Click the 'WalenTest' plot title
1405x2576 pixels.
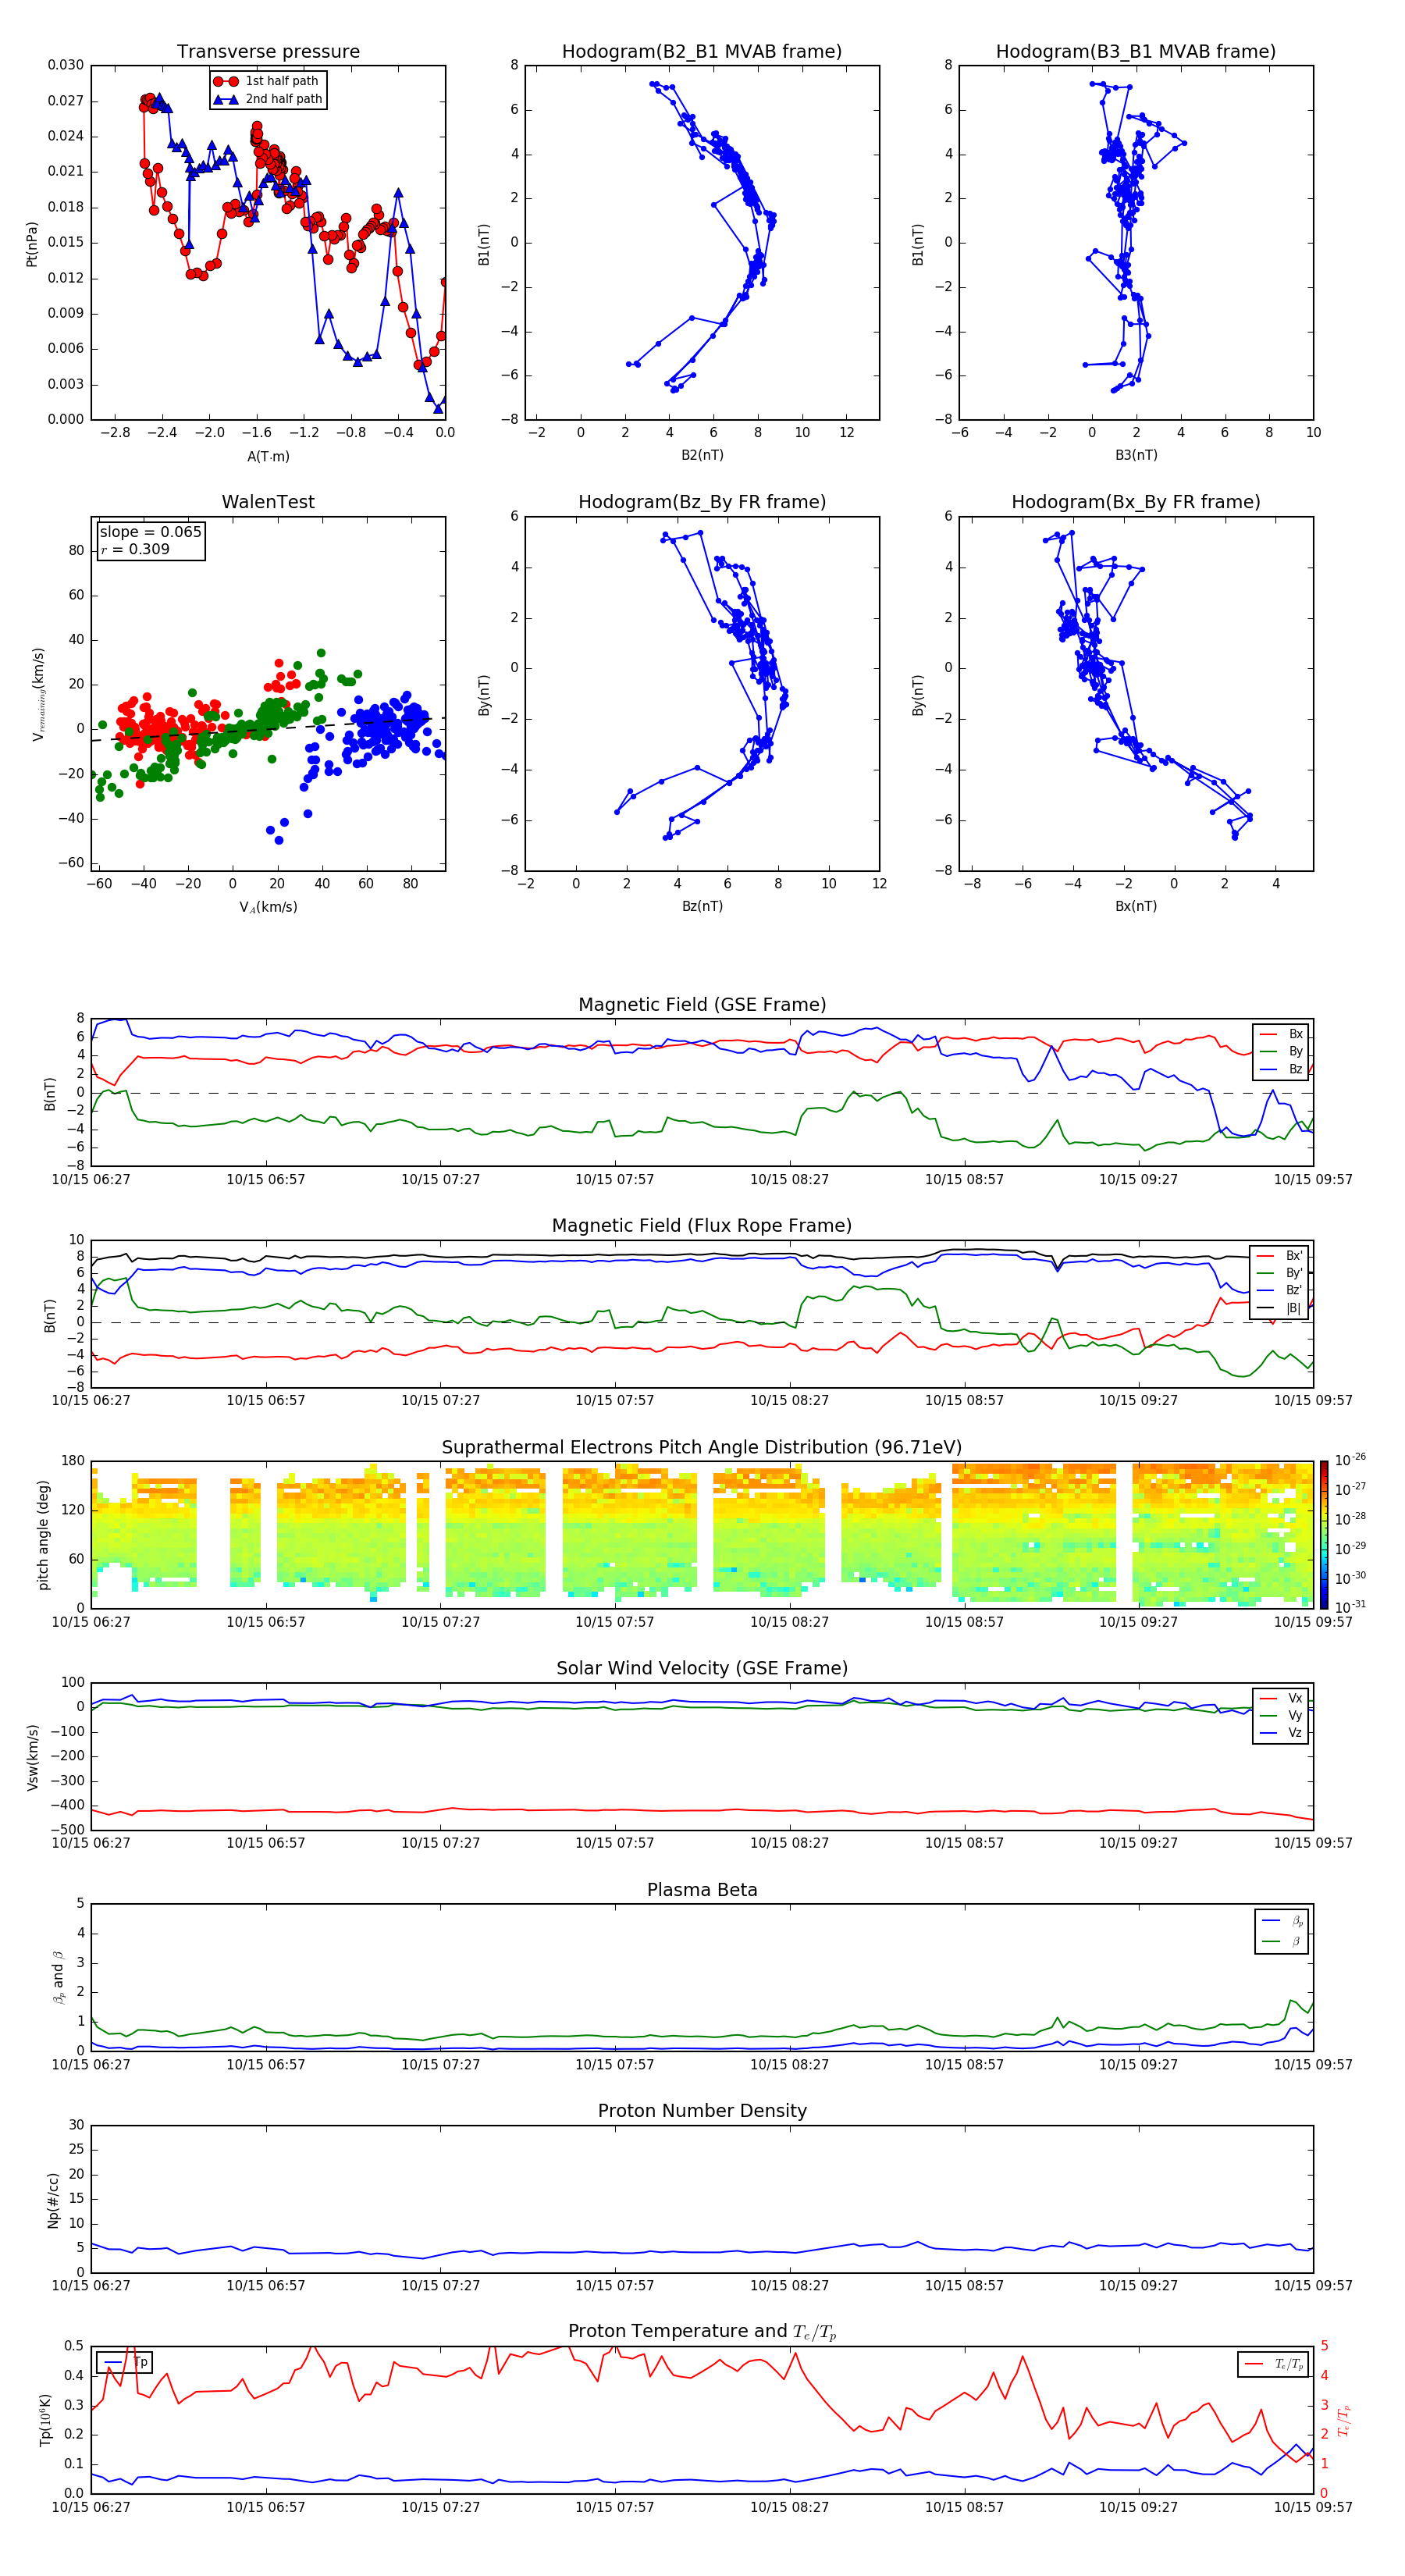tap(268, 502)
